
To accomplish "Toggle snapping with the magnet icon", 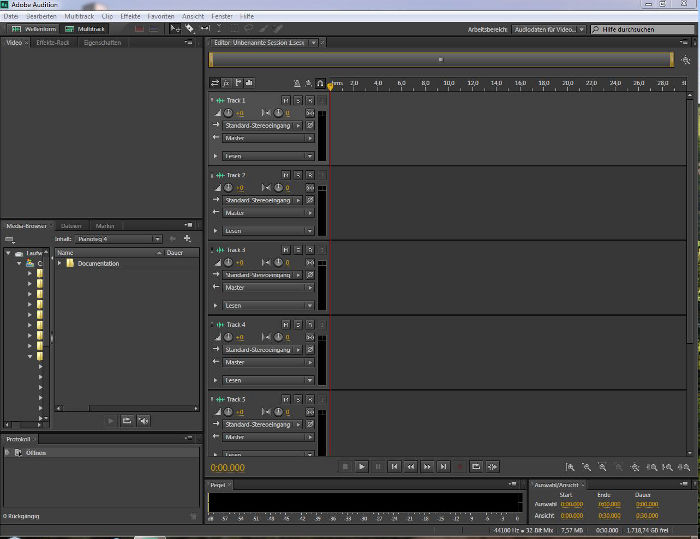I will pos(320,84).
